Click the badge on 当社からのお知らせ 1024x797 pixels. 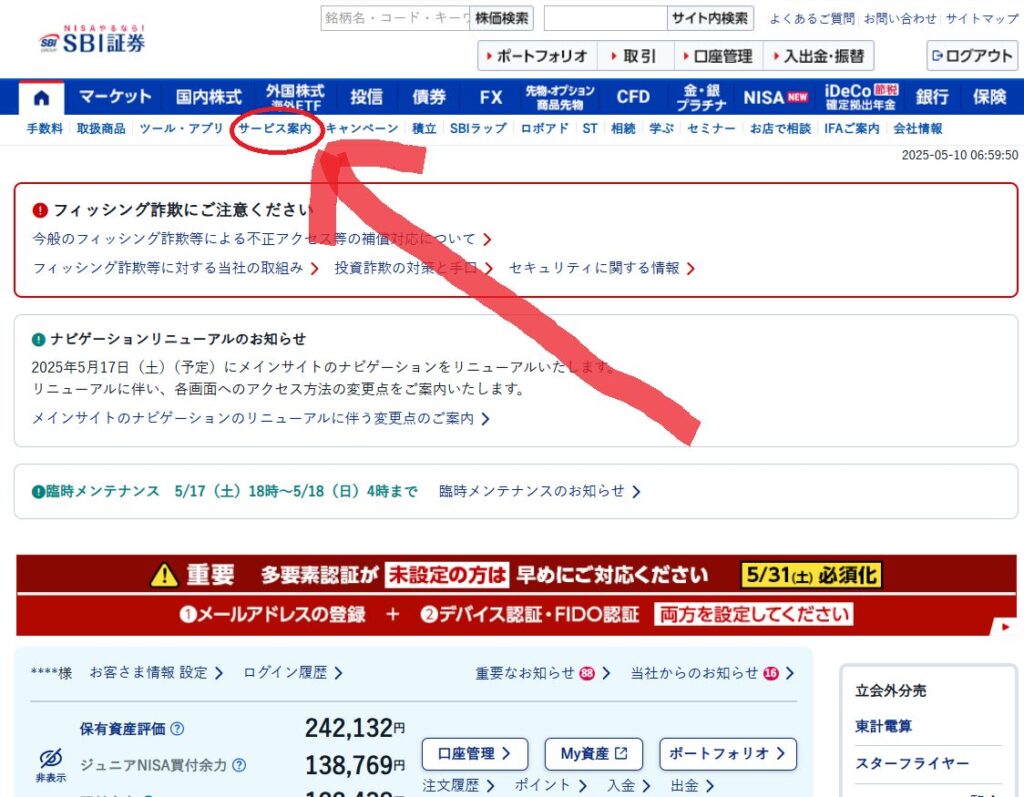[x=771, y=673]
